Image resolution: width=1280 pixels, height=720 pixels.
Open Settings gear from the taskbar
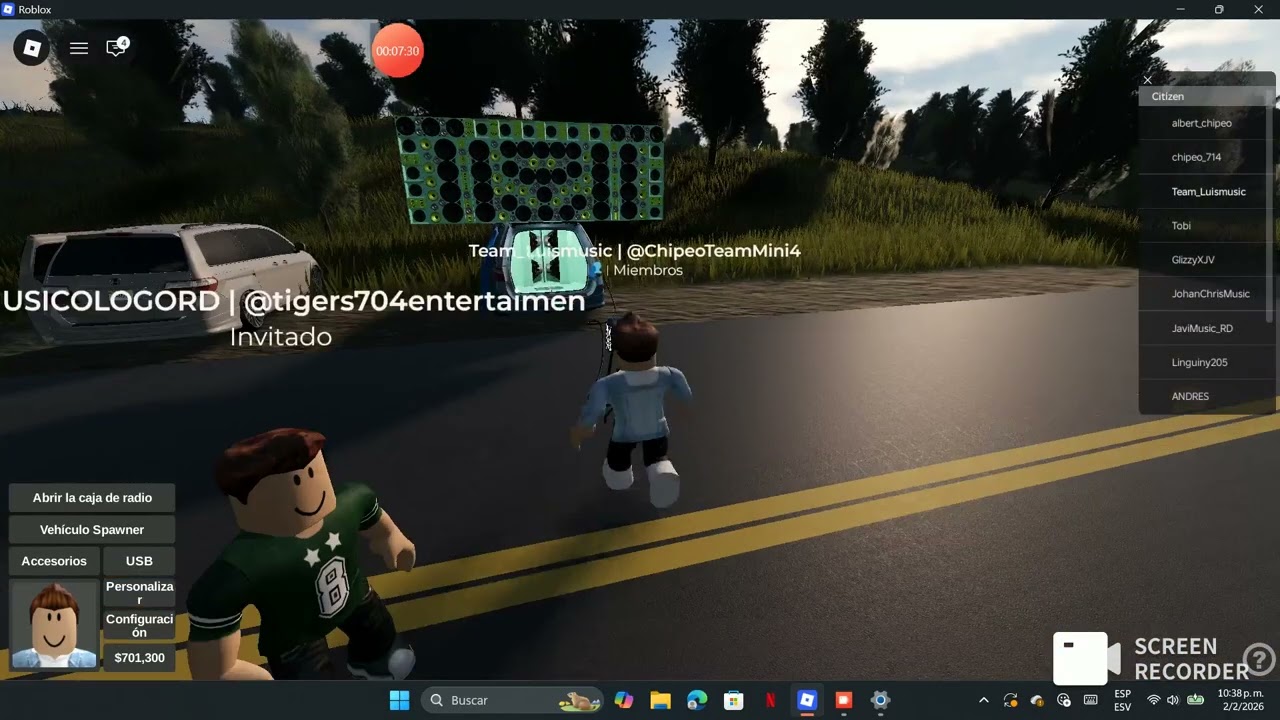pos(880,700)
